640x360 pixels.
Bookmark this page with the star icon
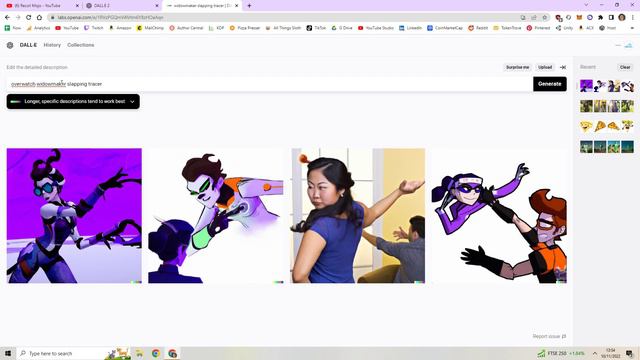(544, 18)
